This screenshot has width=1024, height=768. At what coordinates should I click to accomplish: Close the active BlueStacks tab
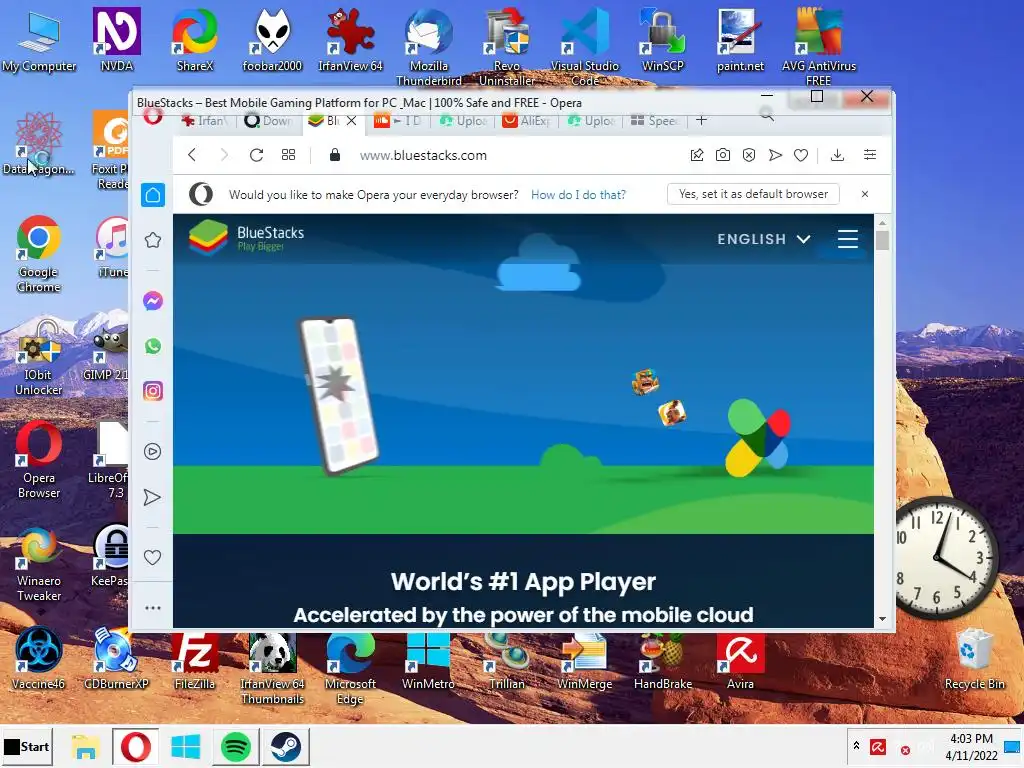[x=351, y=121]
